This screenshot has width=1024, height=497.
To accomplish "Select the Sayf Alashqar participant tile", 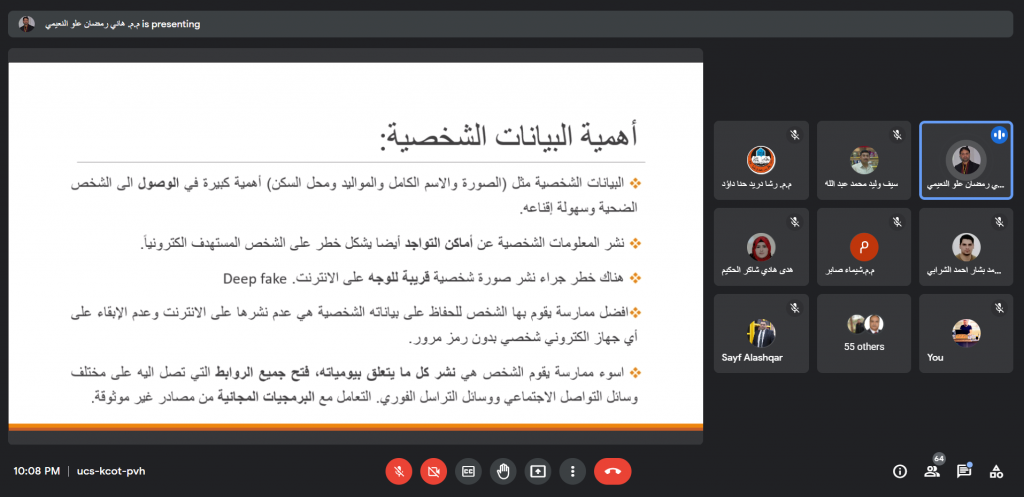I will pos(762,333).
